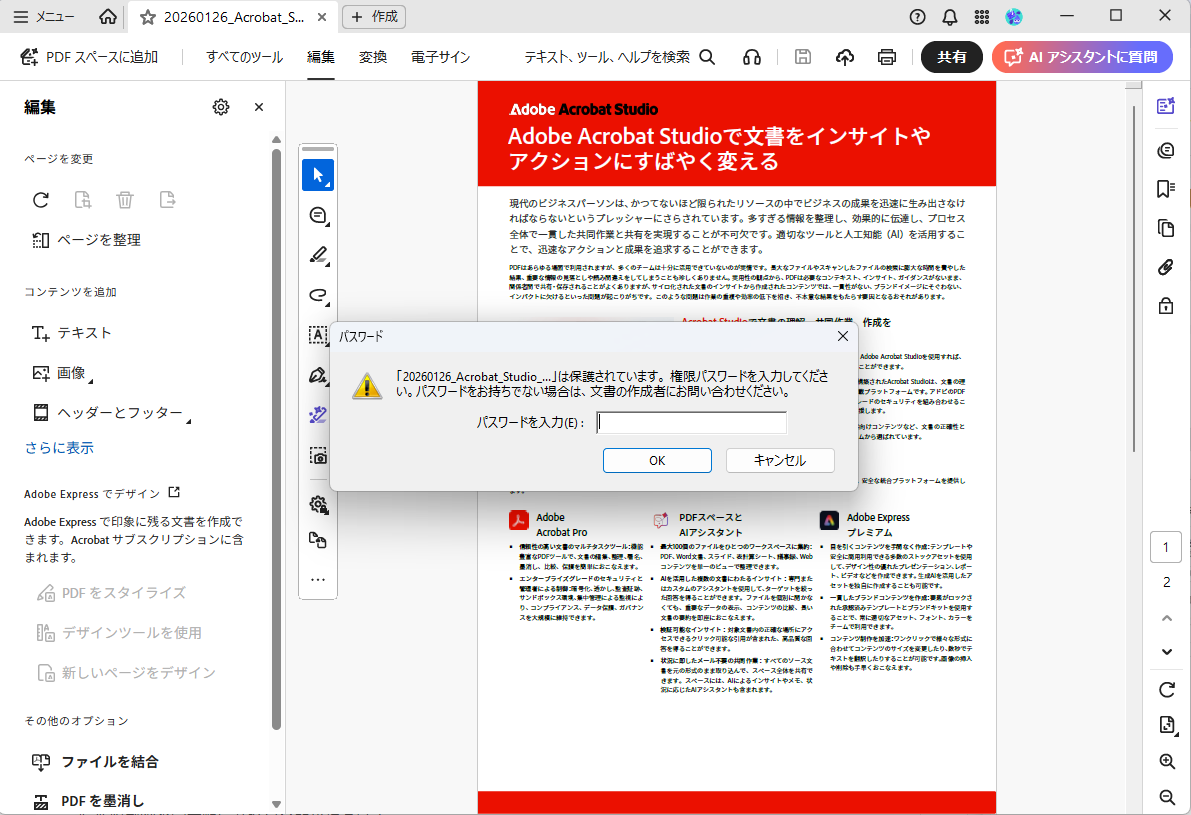Select the text box A tool
1191x815 pixels.
click(318, 334)
